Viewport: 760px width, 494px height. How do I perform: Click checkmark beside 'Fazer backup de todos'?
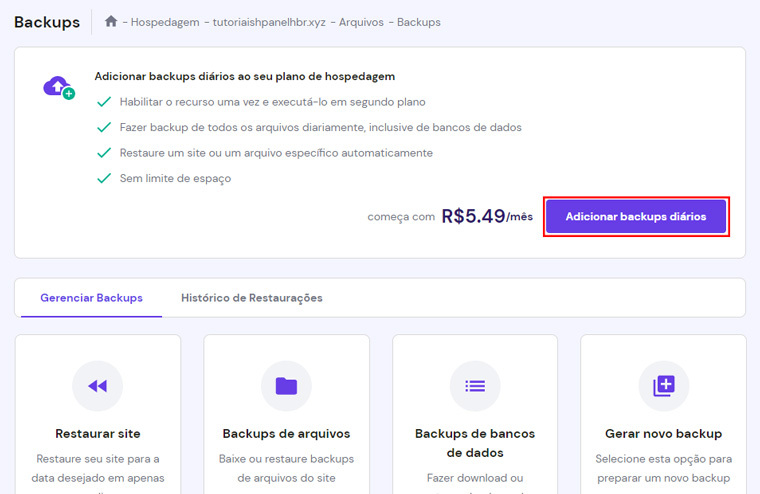104,127
